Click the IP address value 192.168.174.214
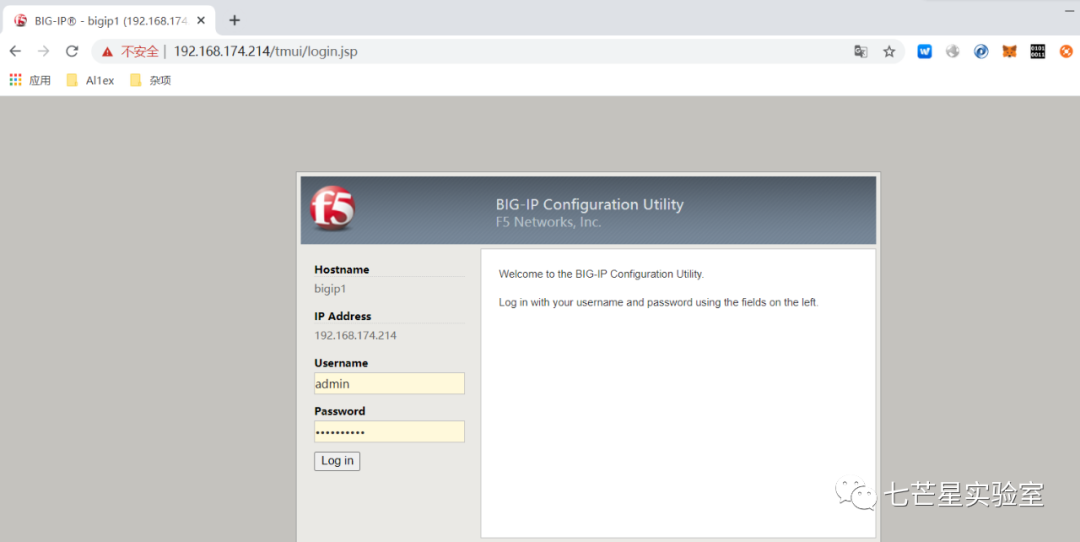This screenshot has height=542, width=1080. 355,336
